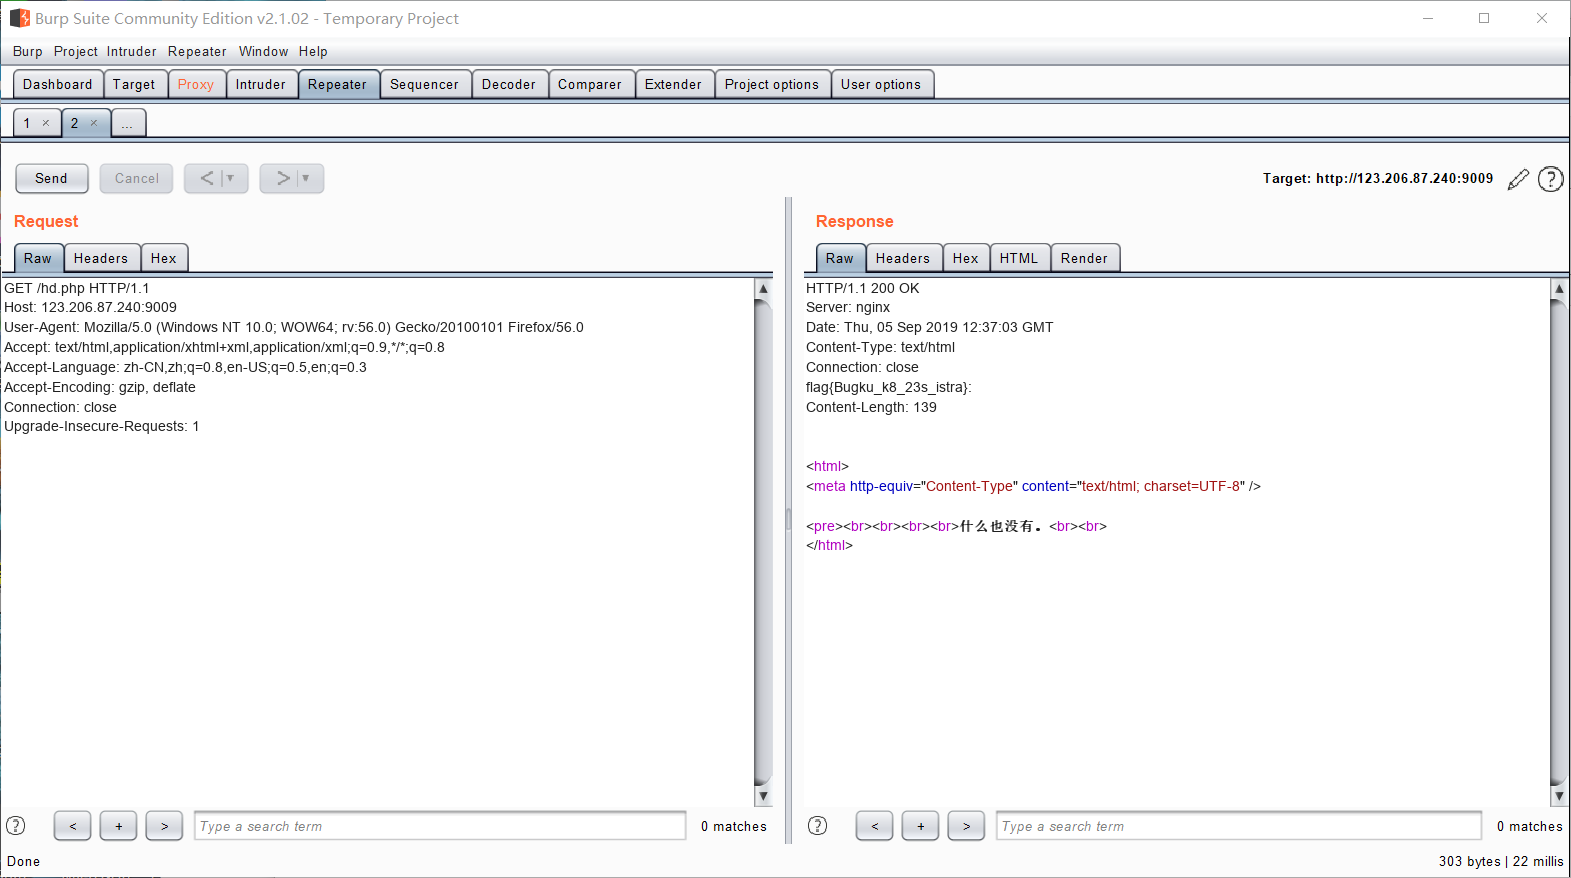Open the Burp menu
This screenshot has height=878, width=1571.
point(28,51)
